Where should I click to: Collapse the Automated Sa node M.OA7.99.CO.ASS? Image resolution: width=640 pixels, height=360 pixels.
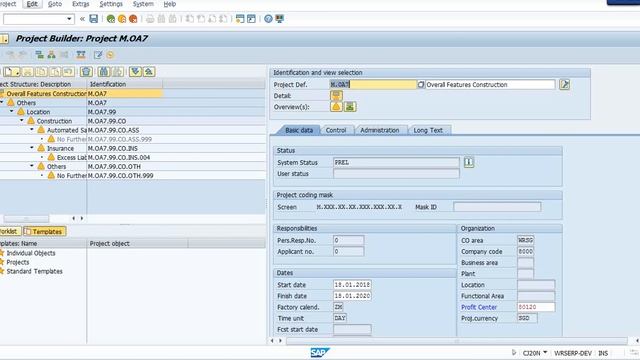[x=32, y=129]
